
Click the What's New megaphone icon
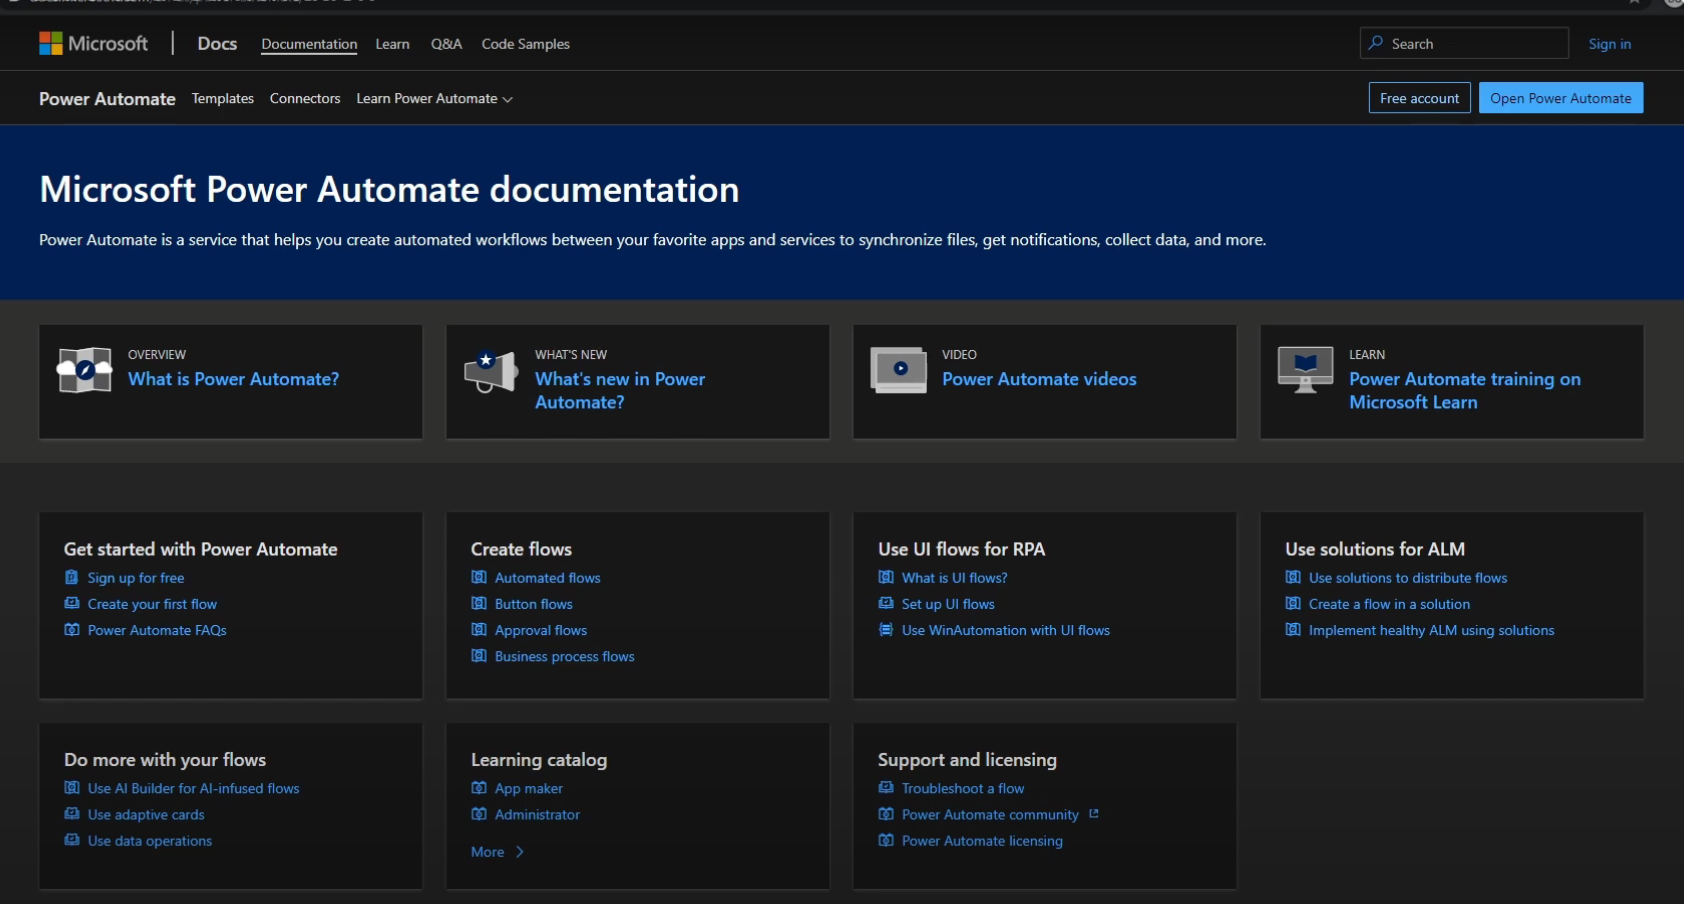click(x=491, y=371)
